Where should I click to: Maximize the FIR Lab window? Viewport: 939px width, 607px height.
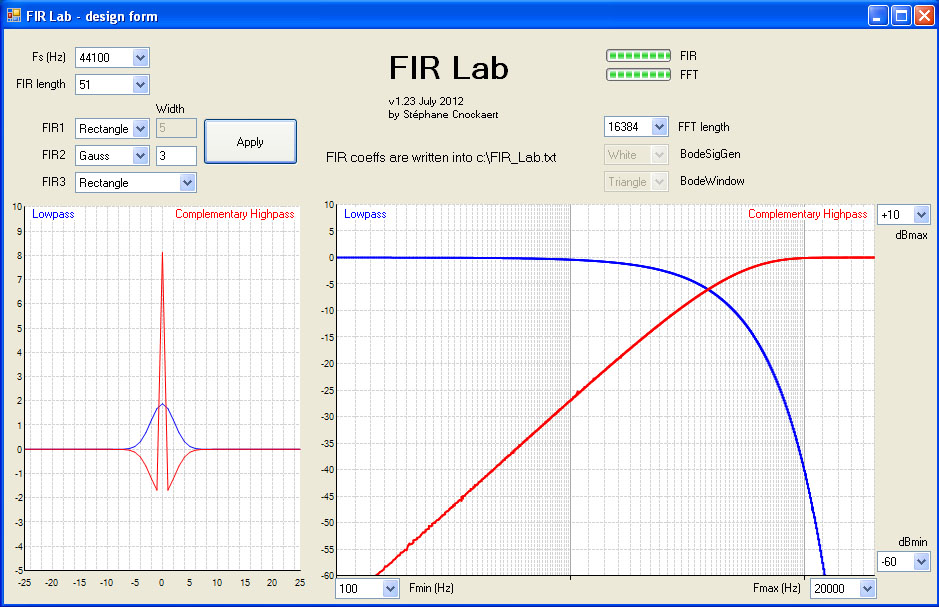point(901,16)
